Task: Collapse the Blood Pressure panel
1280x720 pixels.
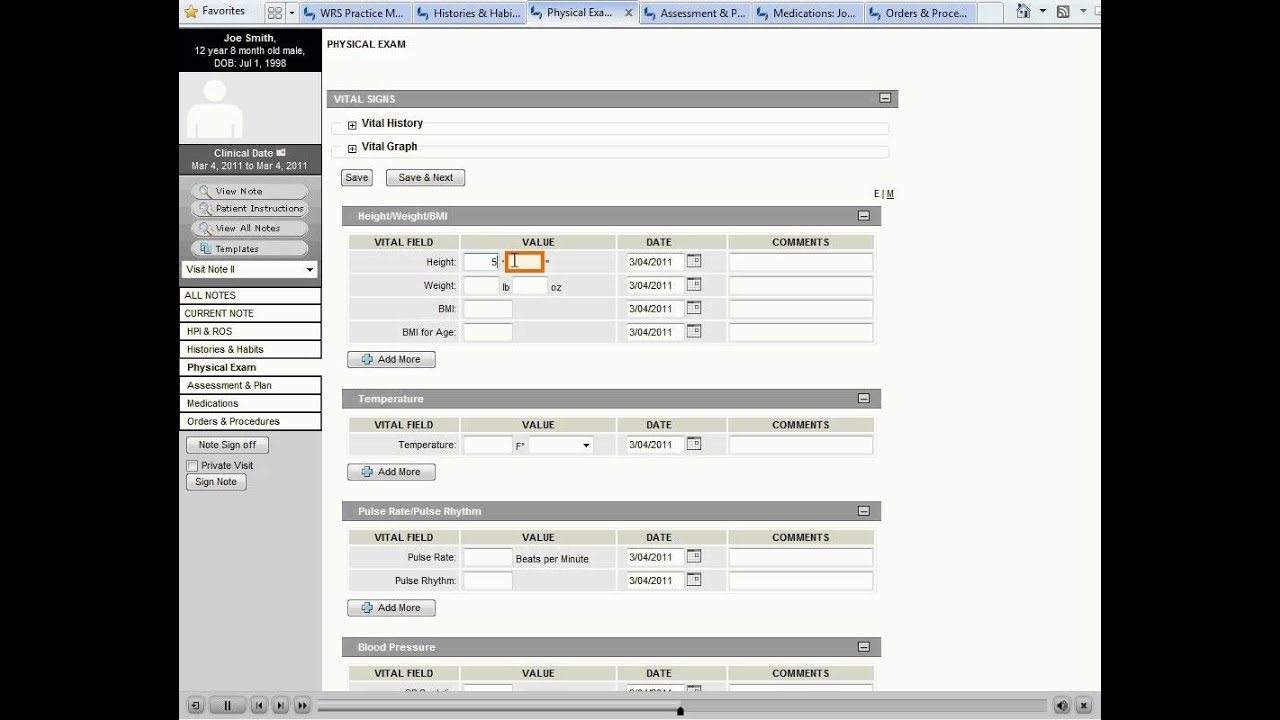Action: [x=864, y=647]
